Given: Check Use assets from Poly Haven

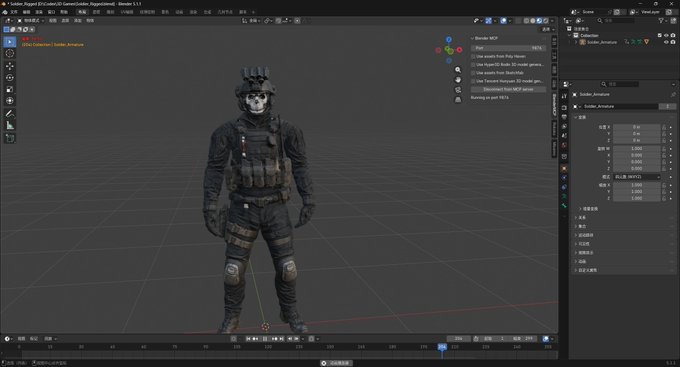Looking at the screenshot, I should pos(473,56).
